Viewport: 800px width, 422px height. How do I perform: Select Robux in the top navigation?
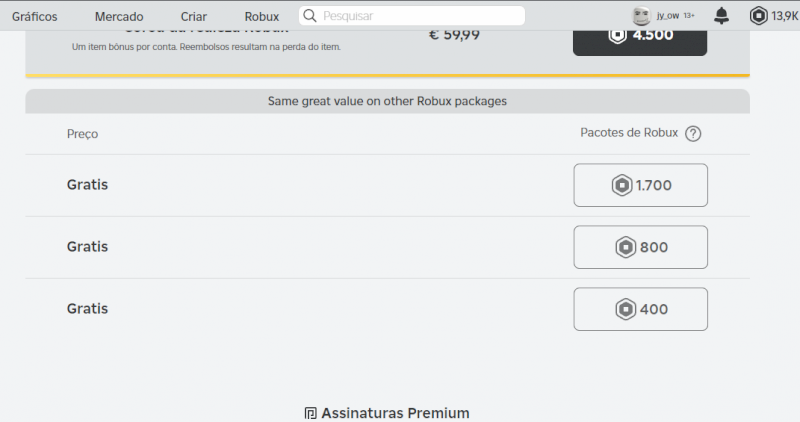click(262, 17)
